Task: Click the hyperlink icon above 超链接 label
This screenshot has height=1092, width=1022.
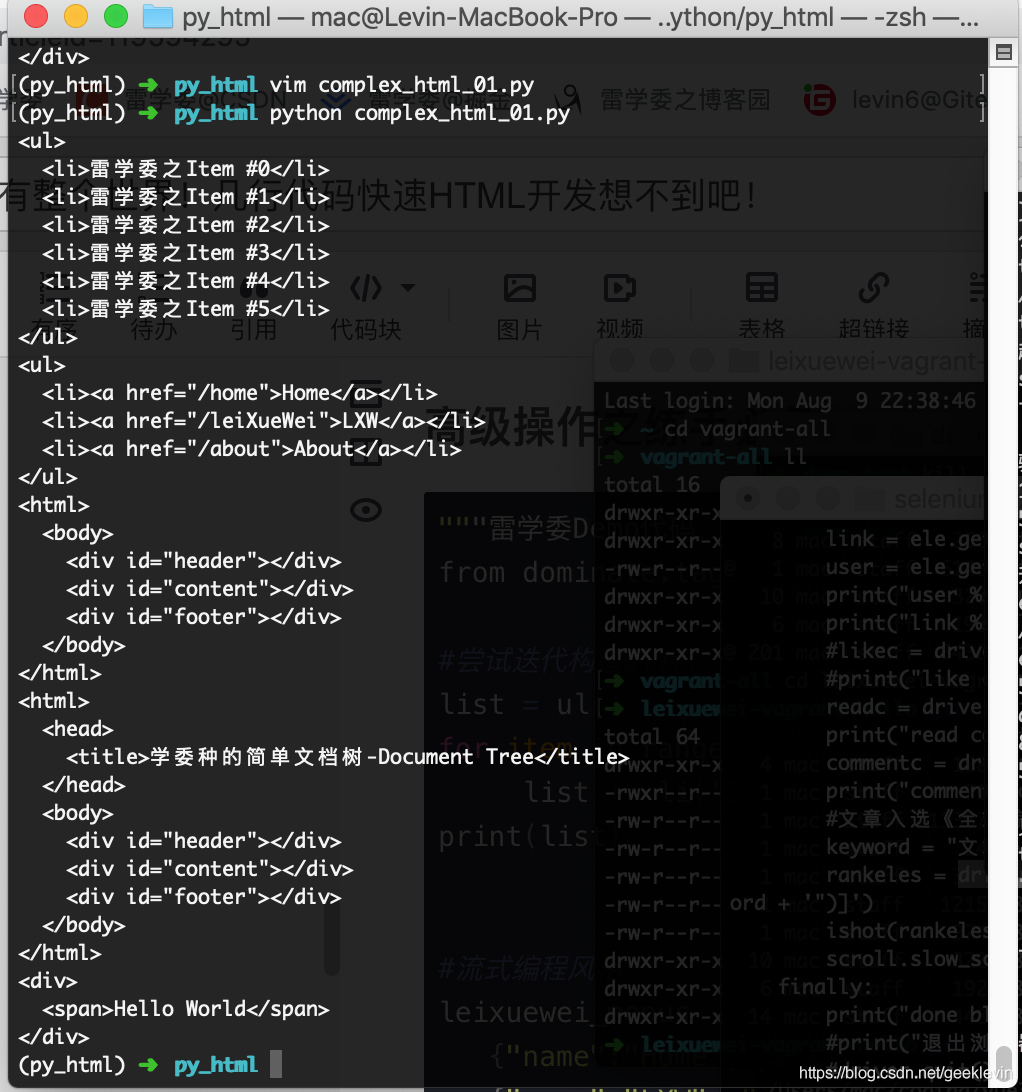Action: (x=874, y=288)
